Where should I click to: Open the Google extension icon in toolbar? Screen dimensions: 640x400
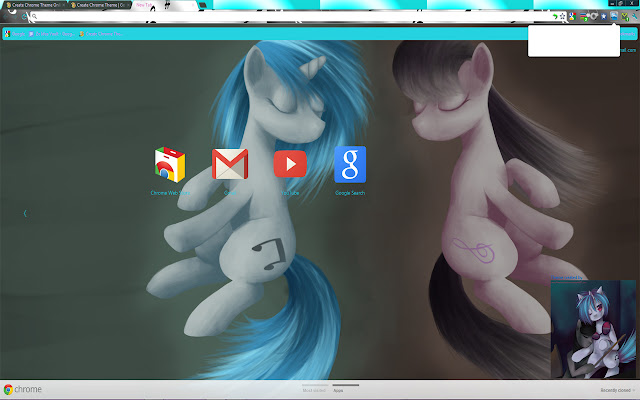coord(573,16)
